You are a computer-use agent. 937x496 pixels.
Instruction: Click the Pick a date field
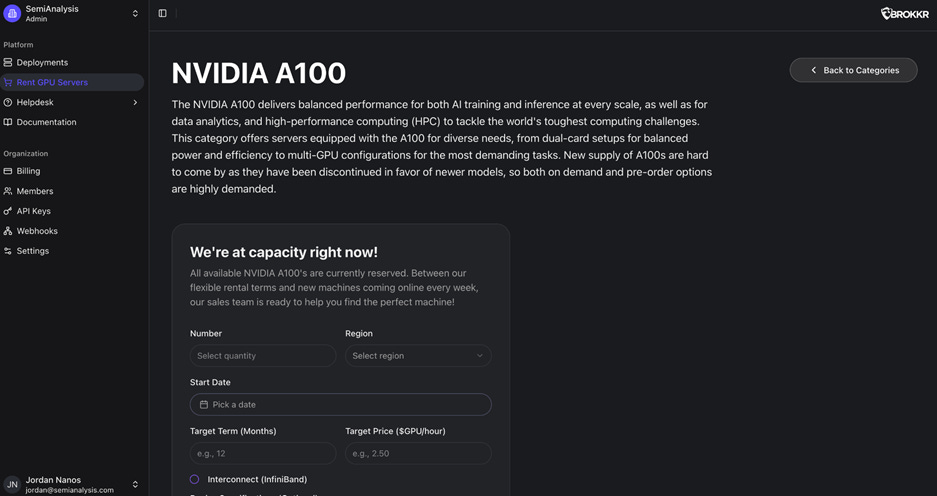[x=341, y=405]
